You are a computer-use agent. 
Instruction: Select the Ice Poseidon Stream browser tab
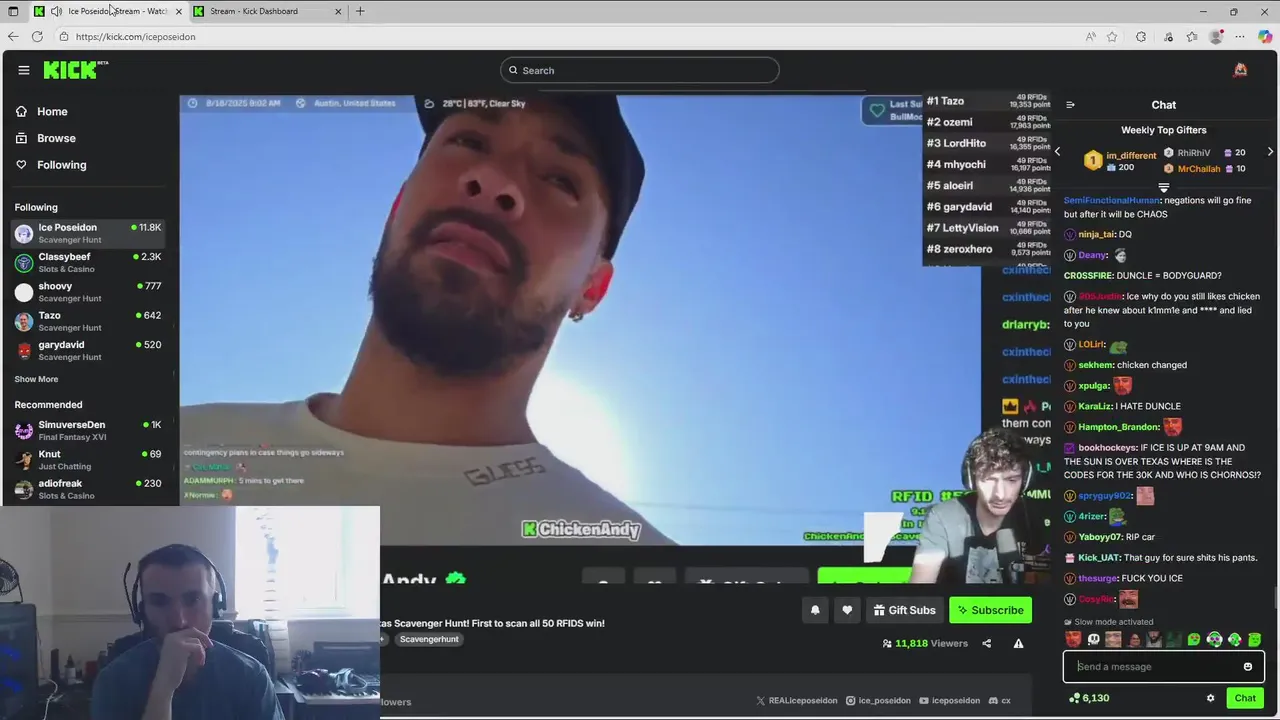coord(109,11)
